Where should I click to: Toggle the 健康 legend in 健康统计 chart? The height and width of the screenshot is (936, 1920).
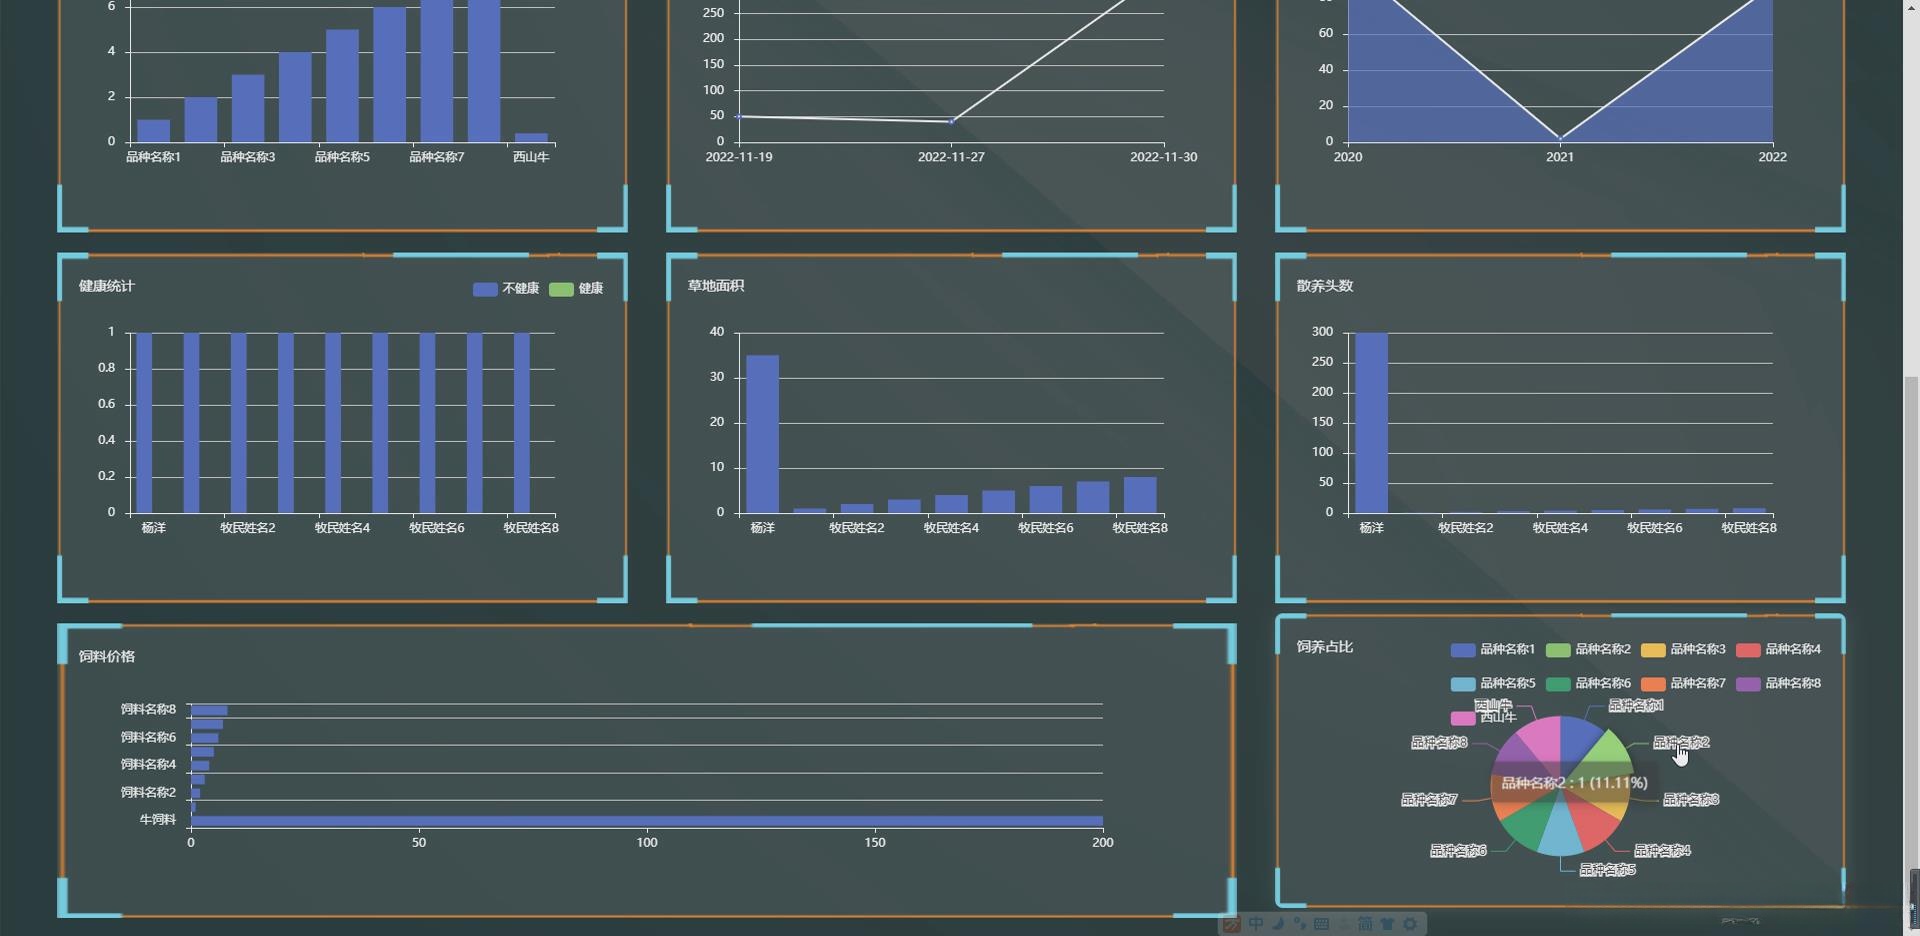pyautogui.click(x=576, y=288)
